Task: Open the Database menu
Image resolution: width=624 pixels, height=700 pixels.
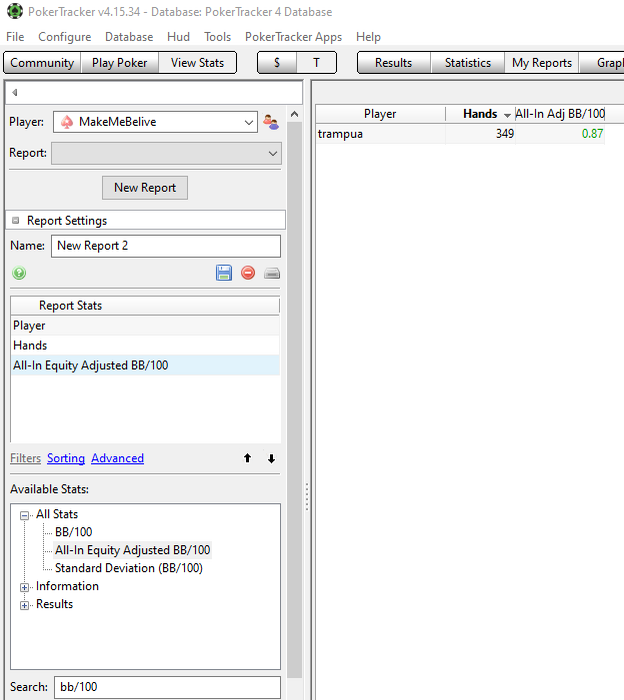Action: 129,37
